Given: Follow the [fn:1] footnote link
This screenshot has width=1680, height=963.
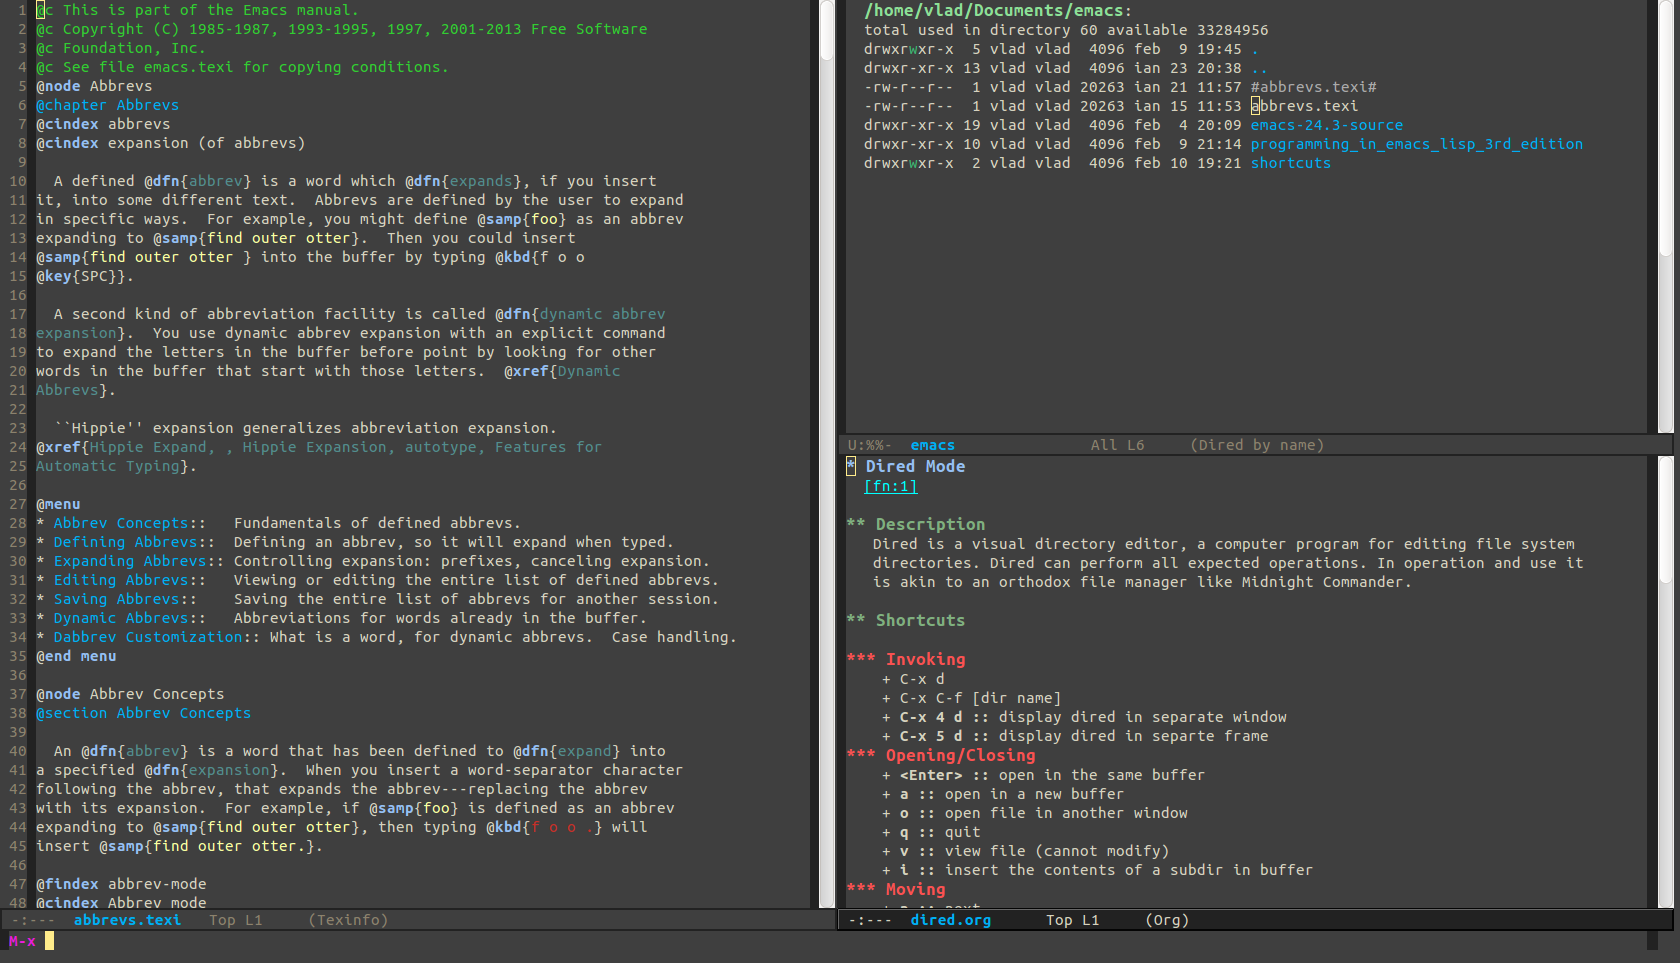Looking at the screenshot, I should (890, 486).
